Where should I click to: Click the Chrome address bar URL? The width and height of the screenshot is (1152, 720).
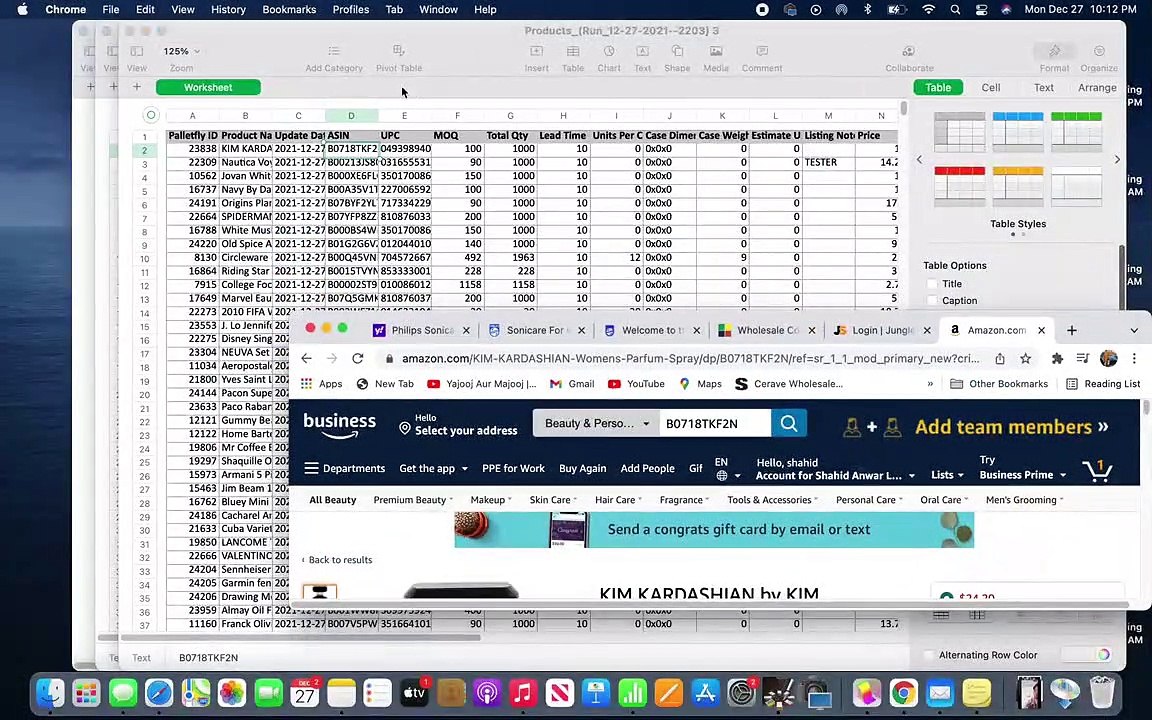pos(691,359)
